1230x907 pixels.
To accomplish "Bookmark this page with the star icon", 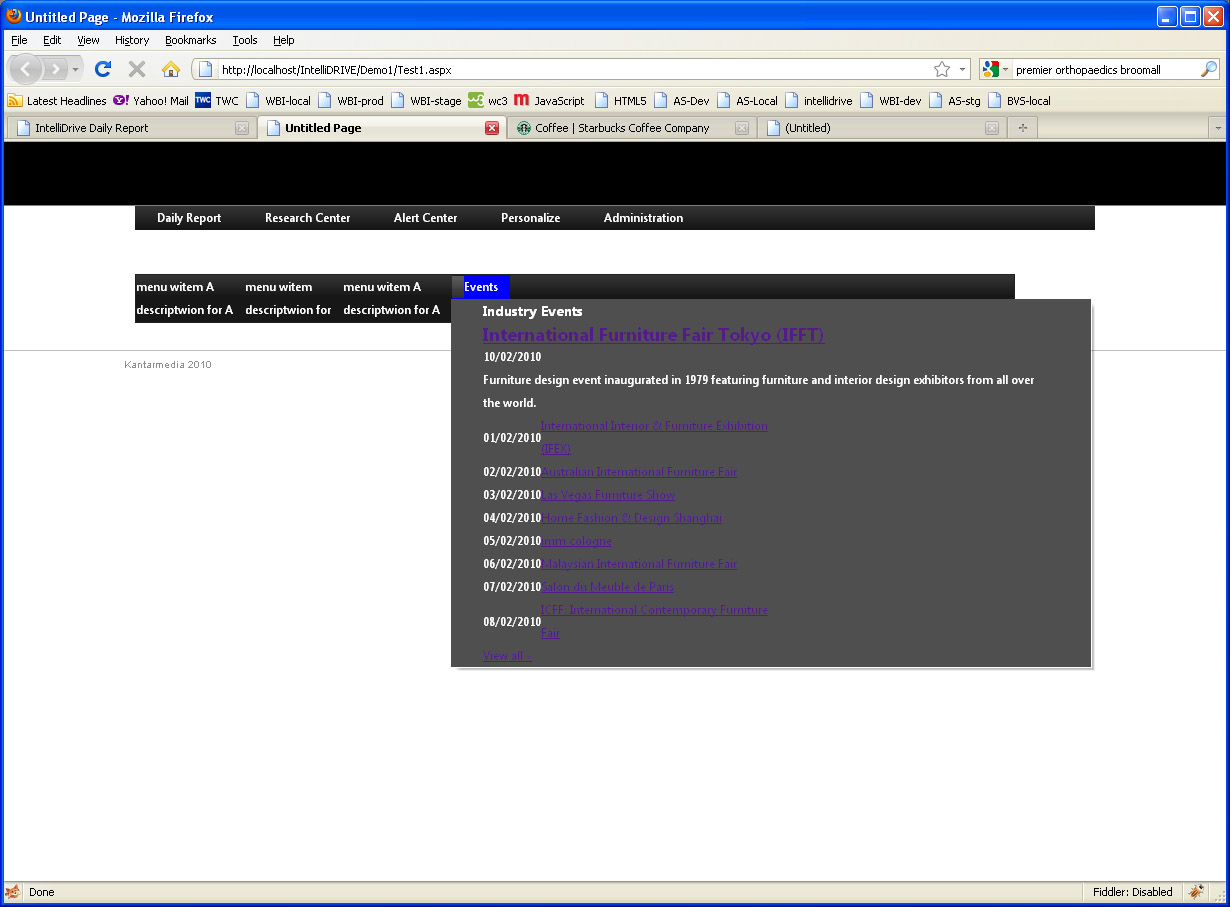I will coord(942,69).
